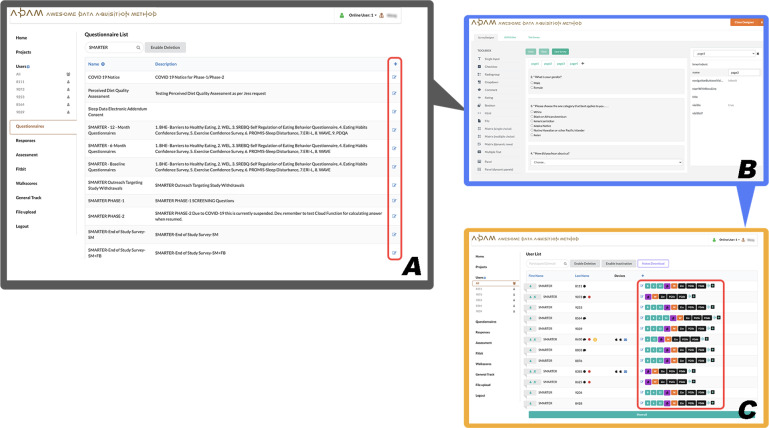The height and width of the screenshot is (428, 769).
Task: Click the edit icon for COVID-19 Notice
Action: pos(394,77)
